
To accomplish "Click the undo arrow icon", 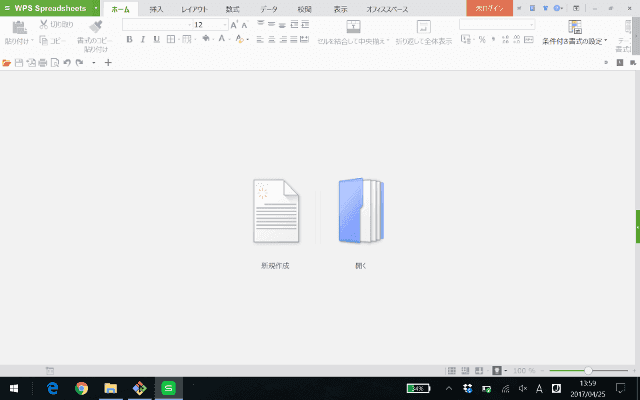I will point(67,63).
